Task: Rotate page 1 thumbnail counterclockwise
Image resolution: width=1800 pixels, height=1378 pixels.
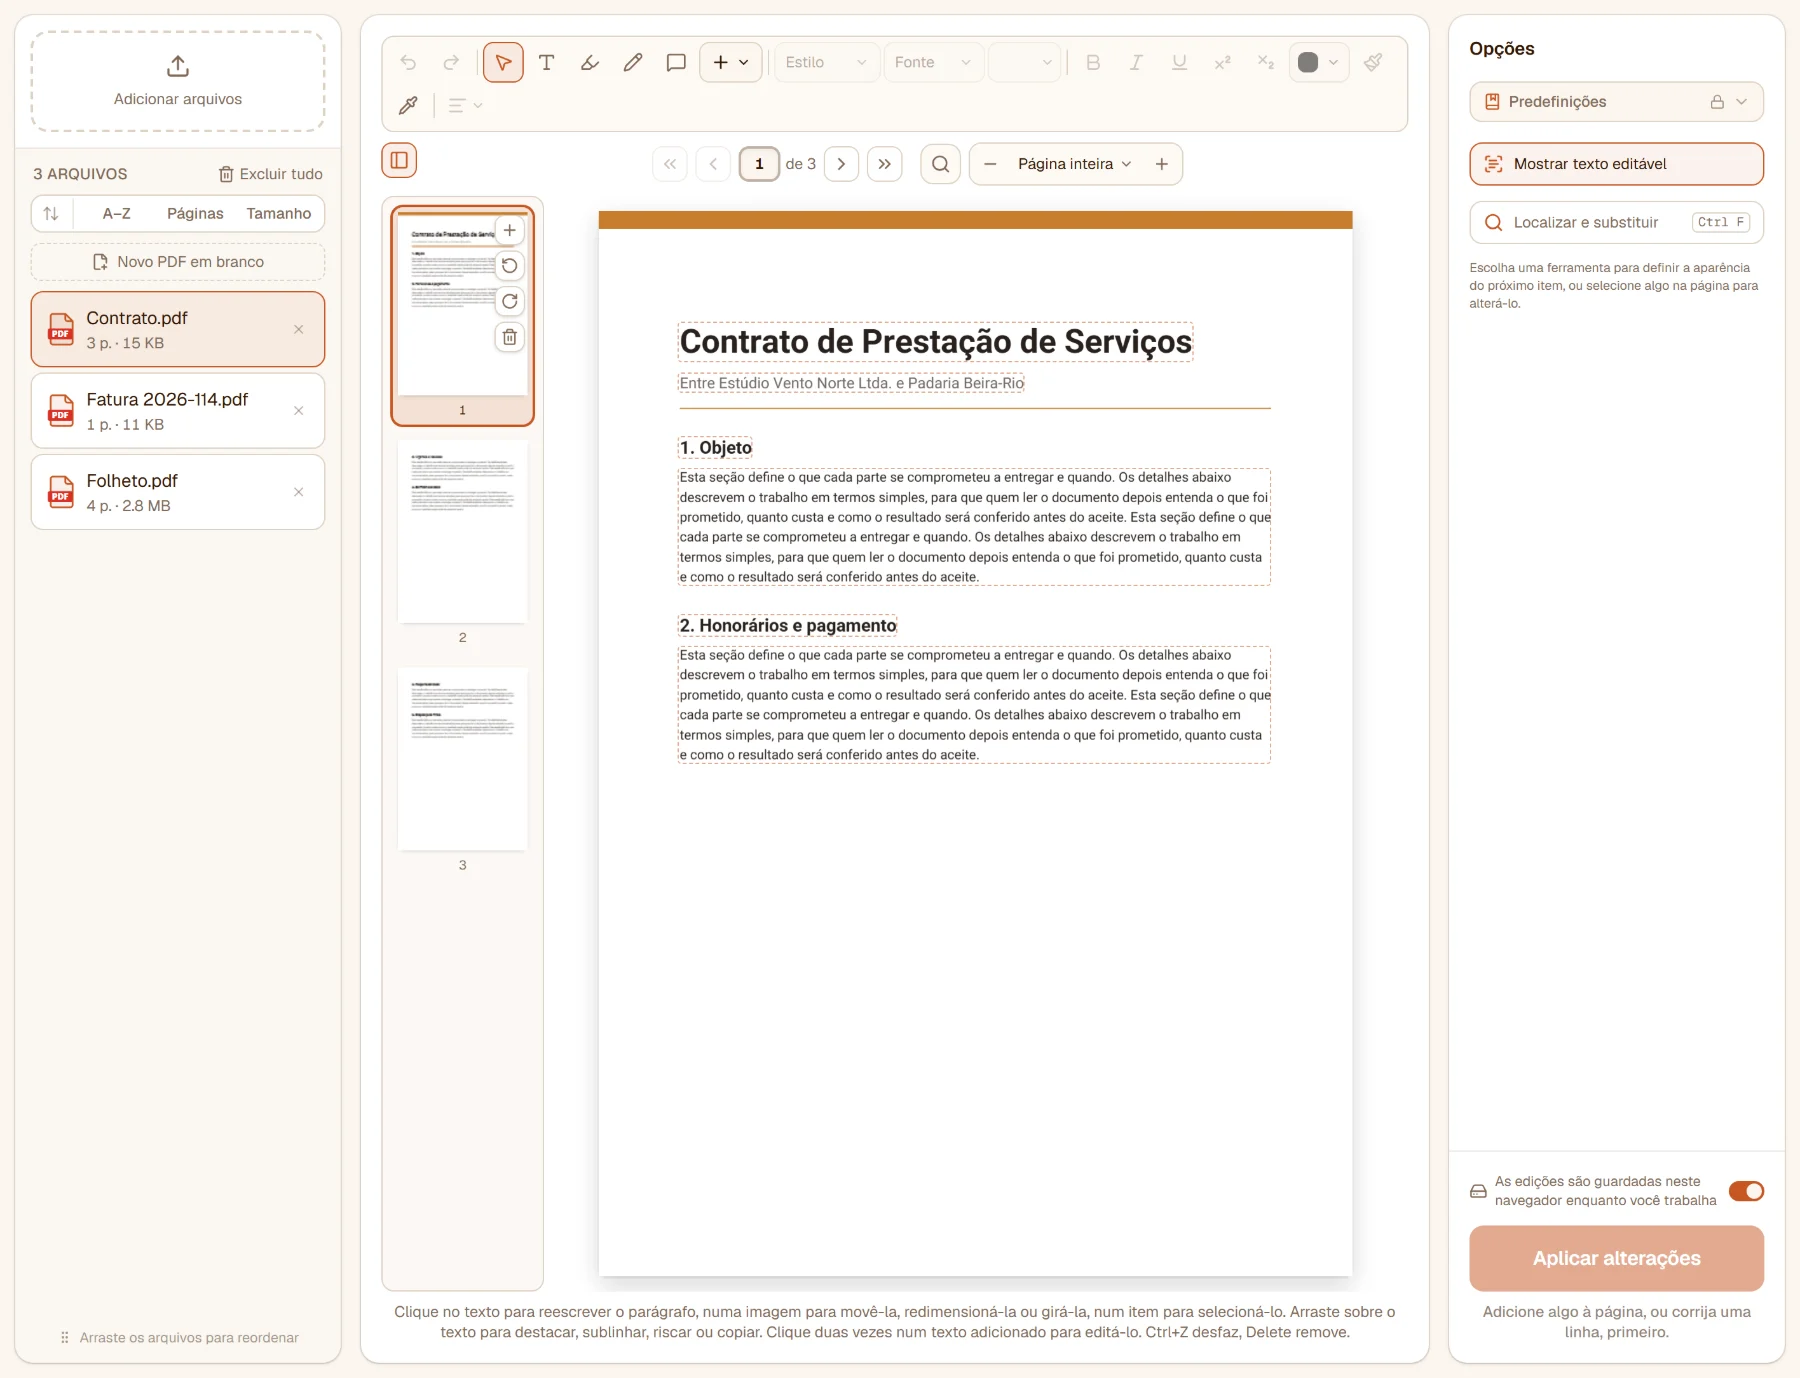Action: [510, 266]
